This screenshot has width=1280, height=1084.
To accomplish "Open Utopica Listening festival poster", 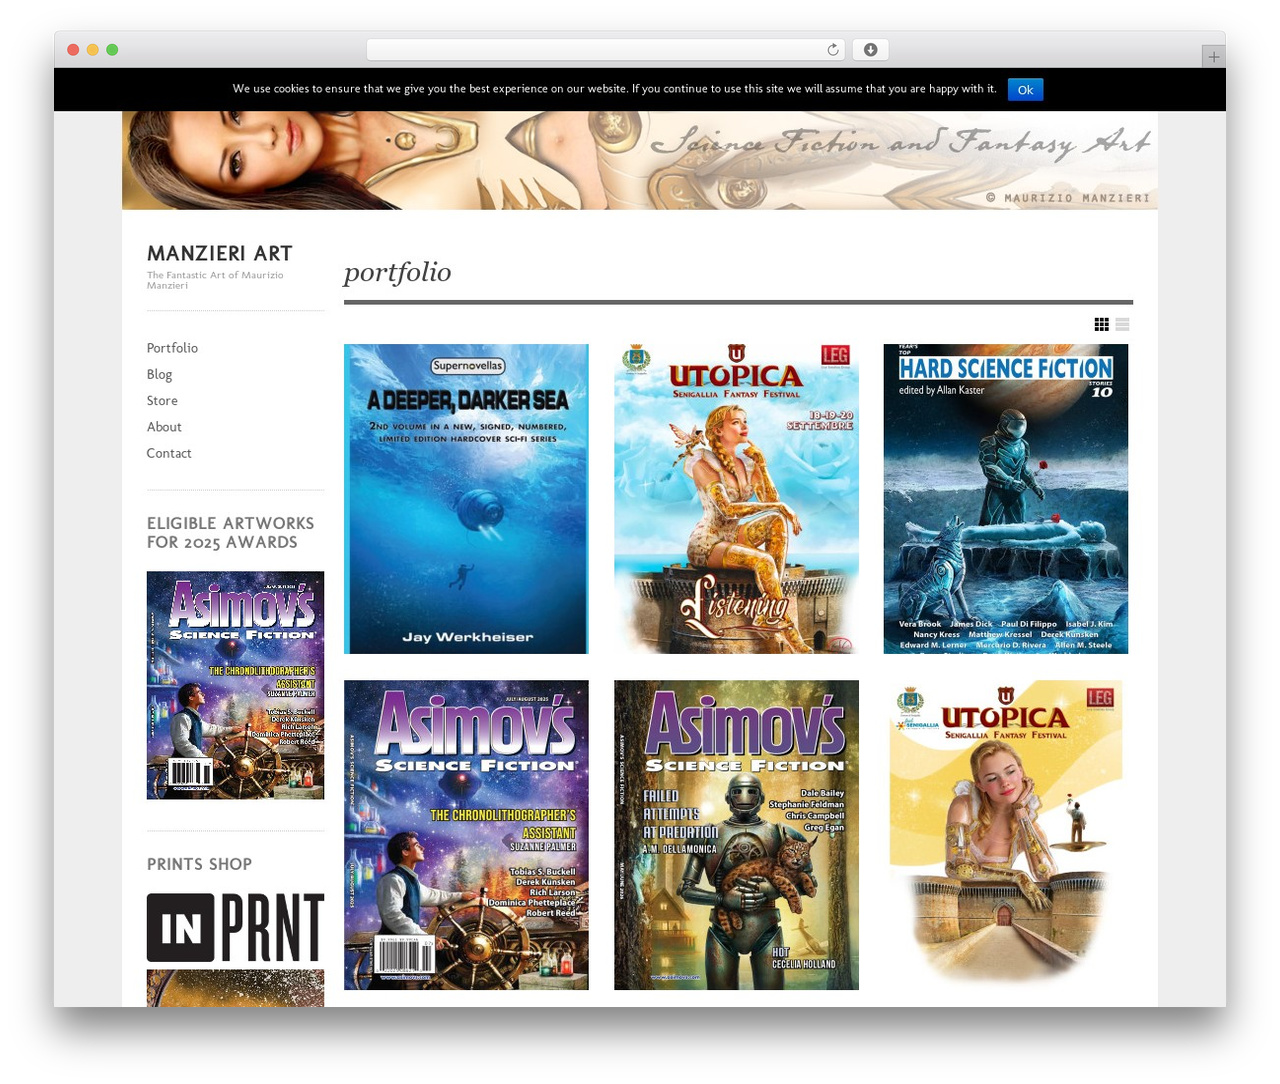I will pyautogui.click(x=736, y=499).
